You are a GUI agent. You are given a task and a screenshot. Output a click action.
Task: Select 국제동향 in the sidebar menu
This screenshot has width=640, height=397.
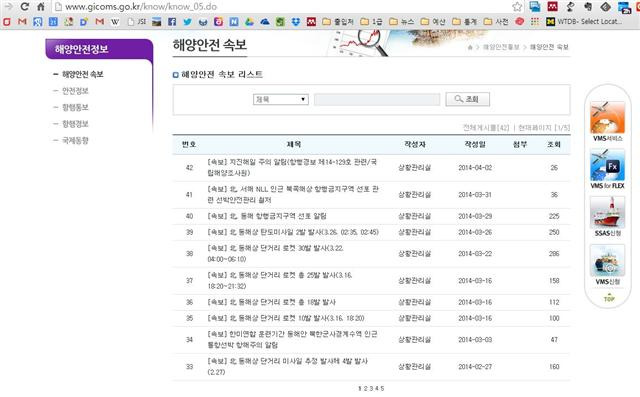(75, 140)
